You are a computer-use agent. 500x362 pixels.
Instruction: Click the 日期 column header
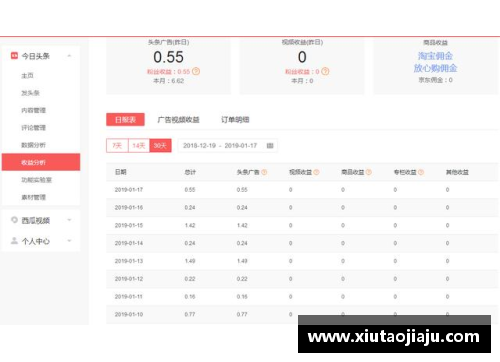(121, 172)
